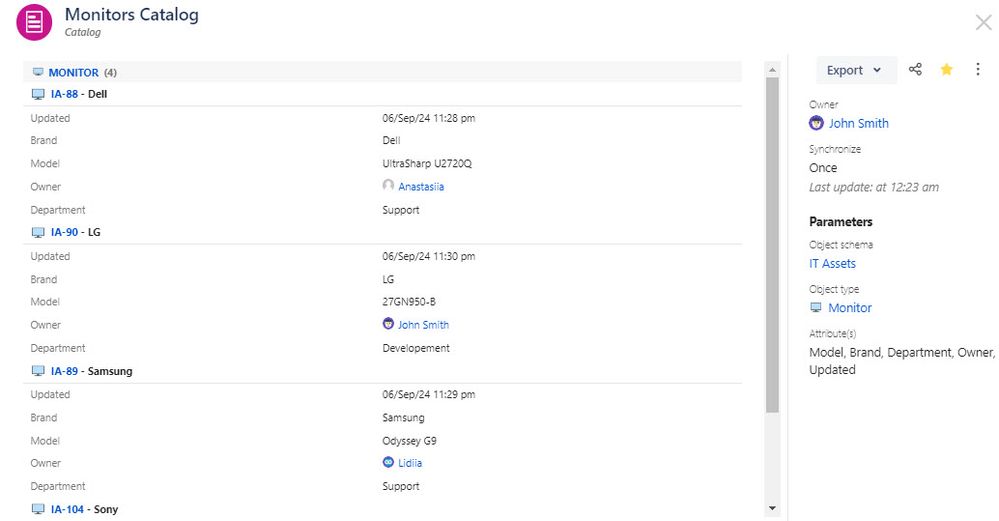The height and width of the screenshot is (521, 999).
Task: Open Anastasiia's owner profile link
Action: pos(421,187)
